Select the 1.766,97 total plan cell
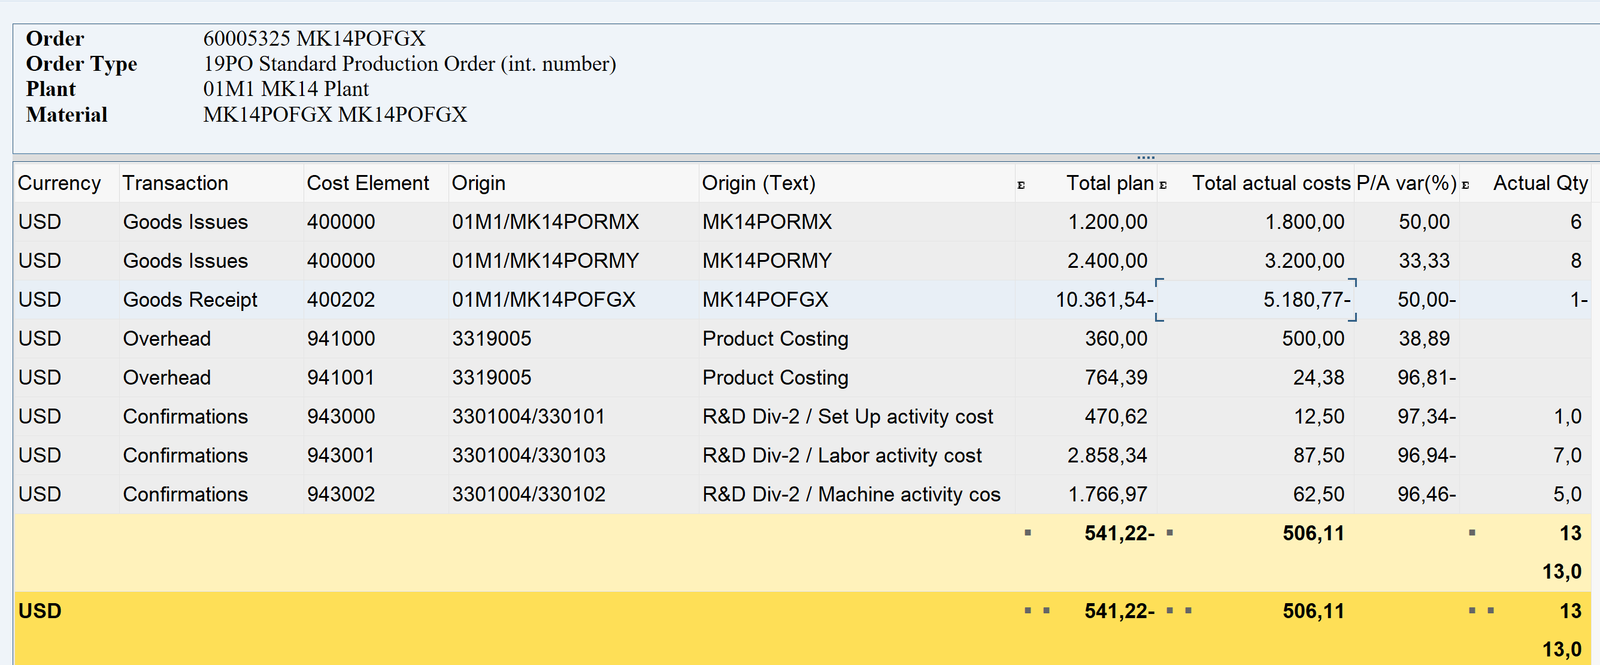 coord(1107,495)
